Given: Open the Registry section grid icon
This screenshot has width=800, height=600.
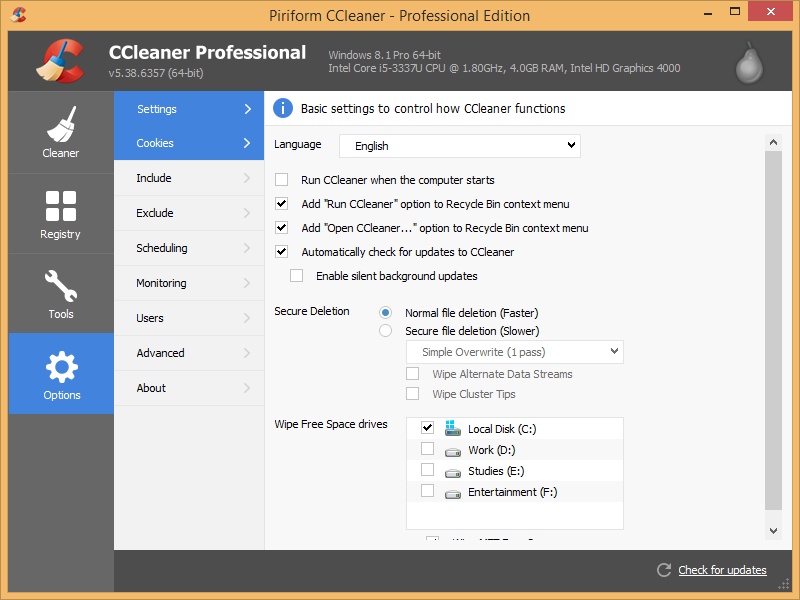Looking at the screenshot, I should 61,206.
